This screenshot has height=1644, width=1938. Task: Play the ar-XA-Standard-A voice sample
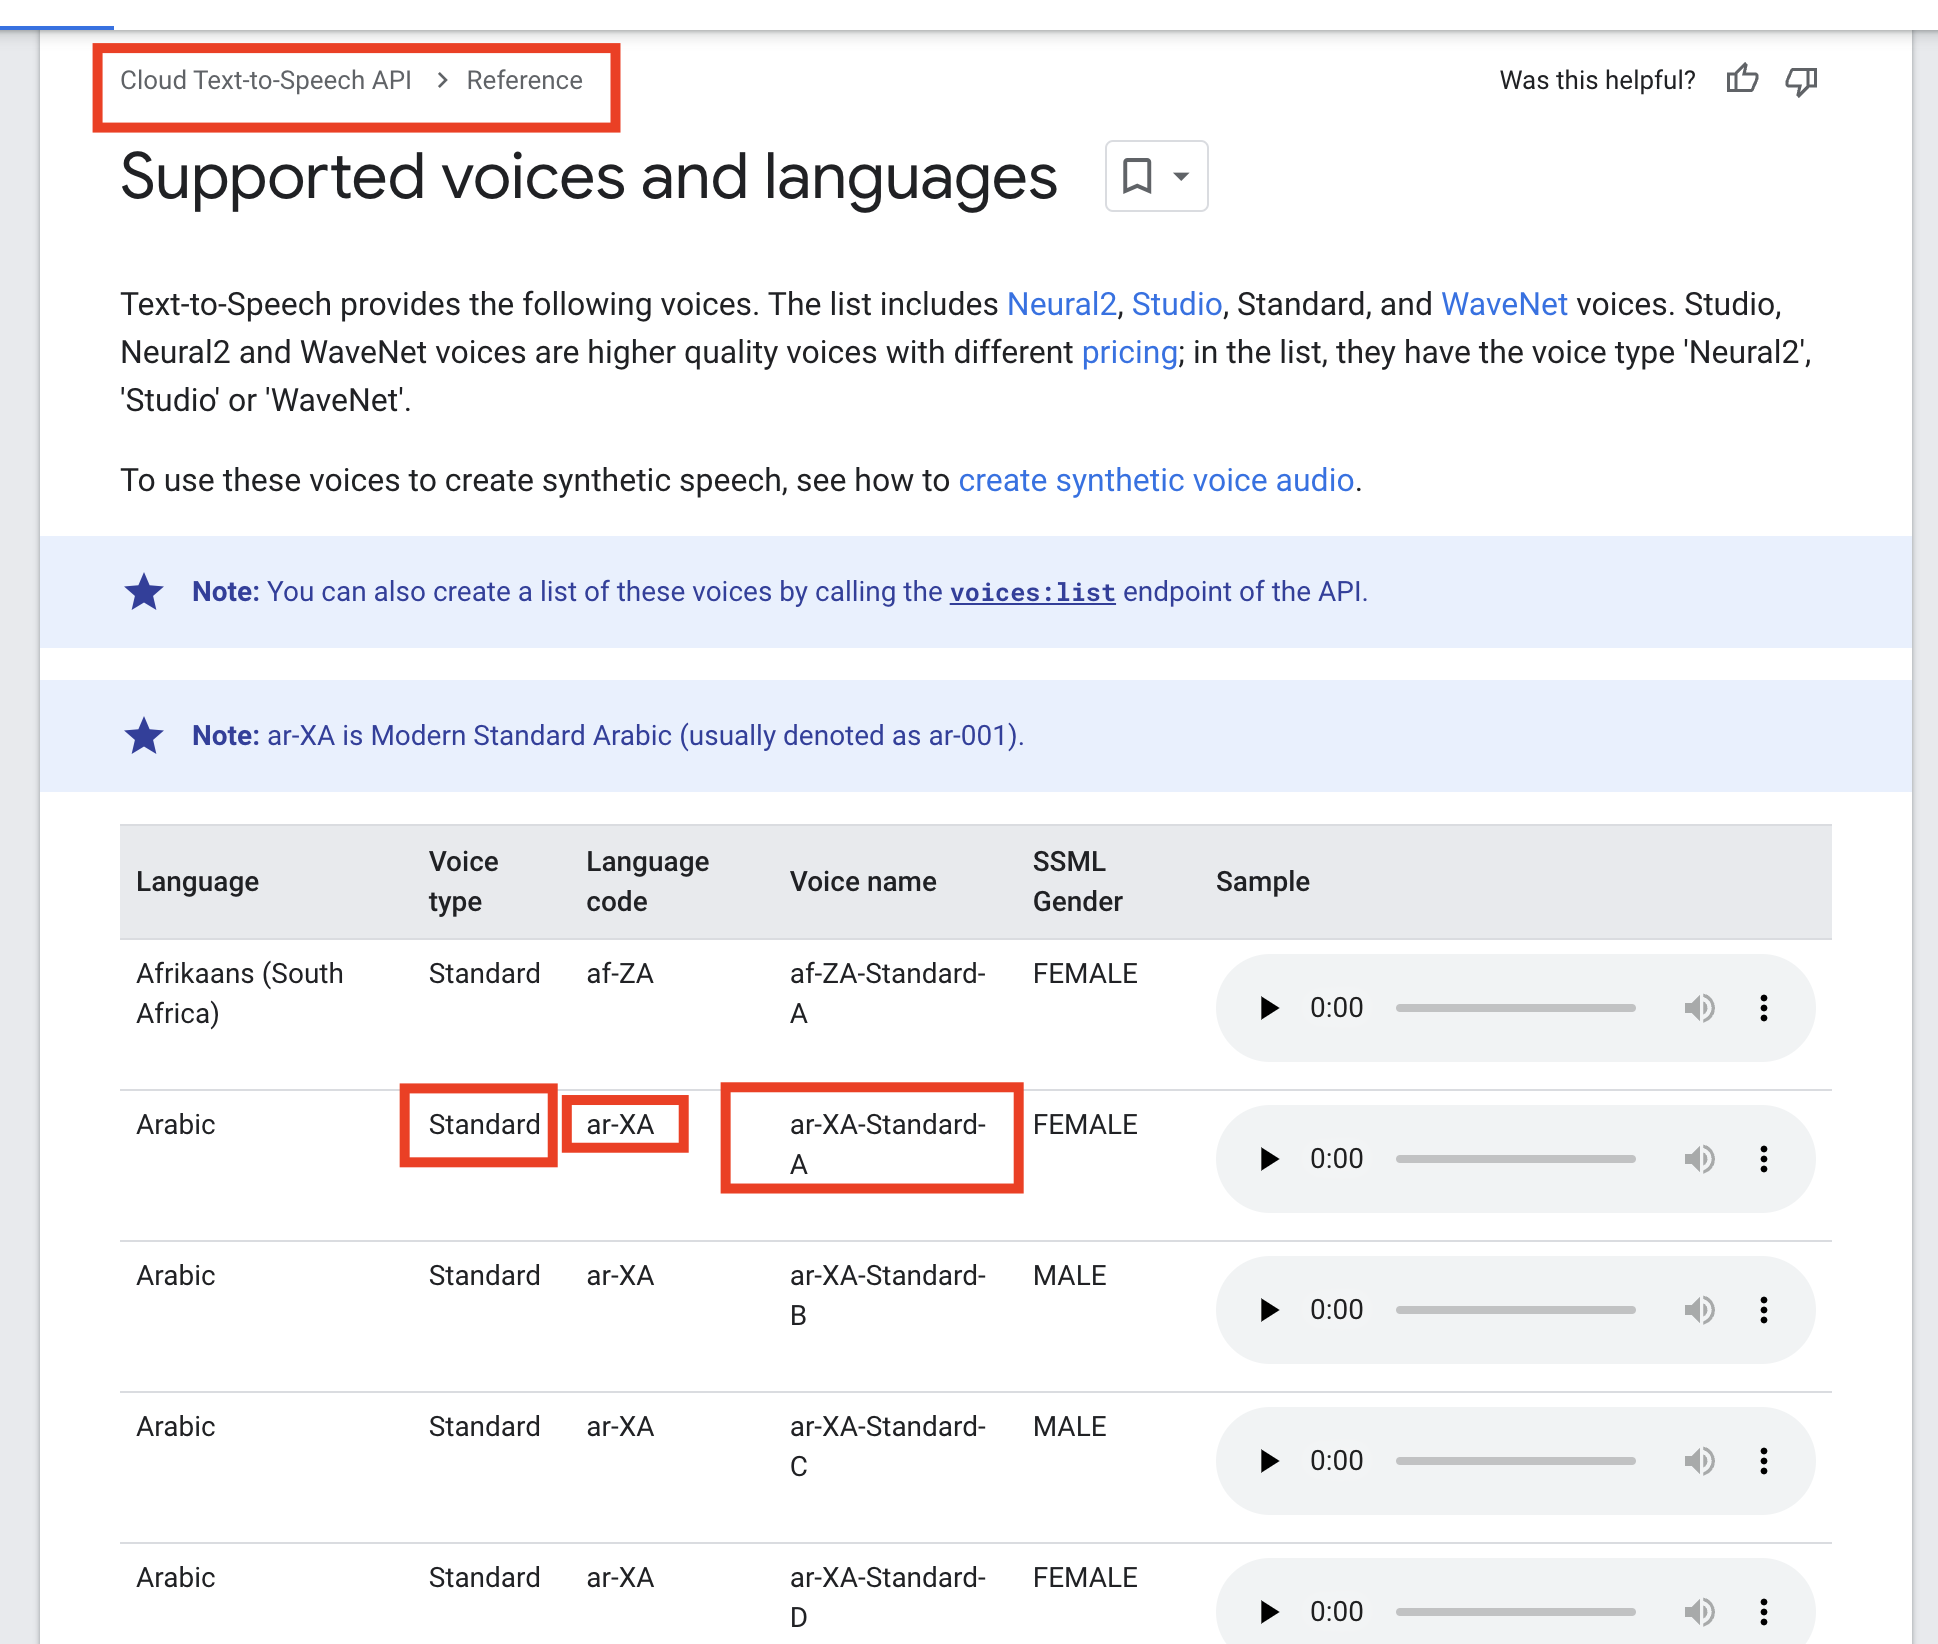point(1269,1159)
